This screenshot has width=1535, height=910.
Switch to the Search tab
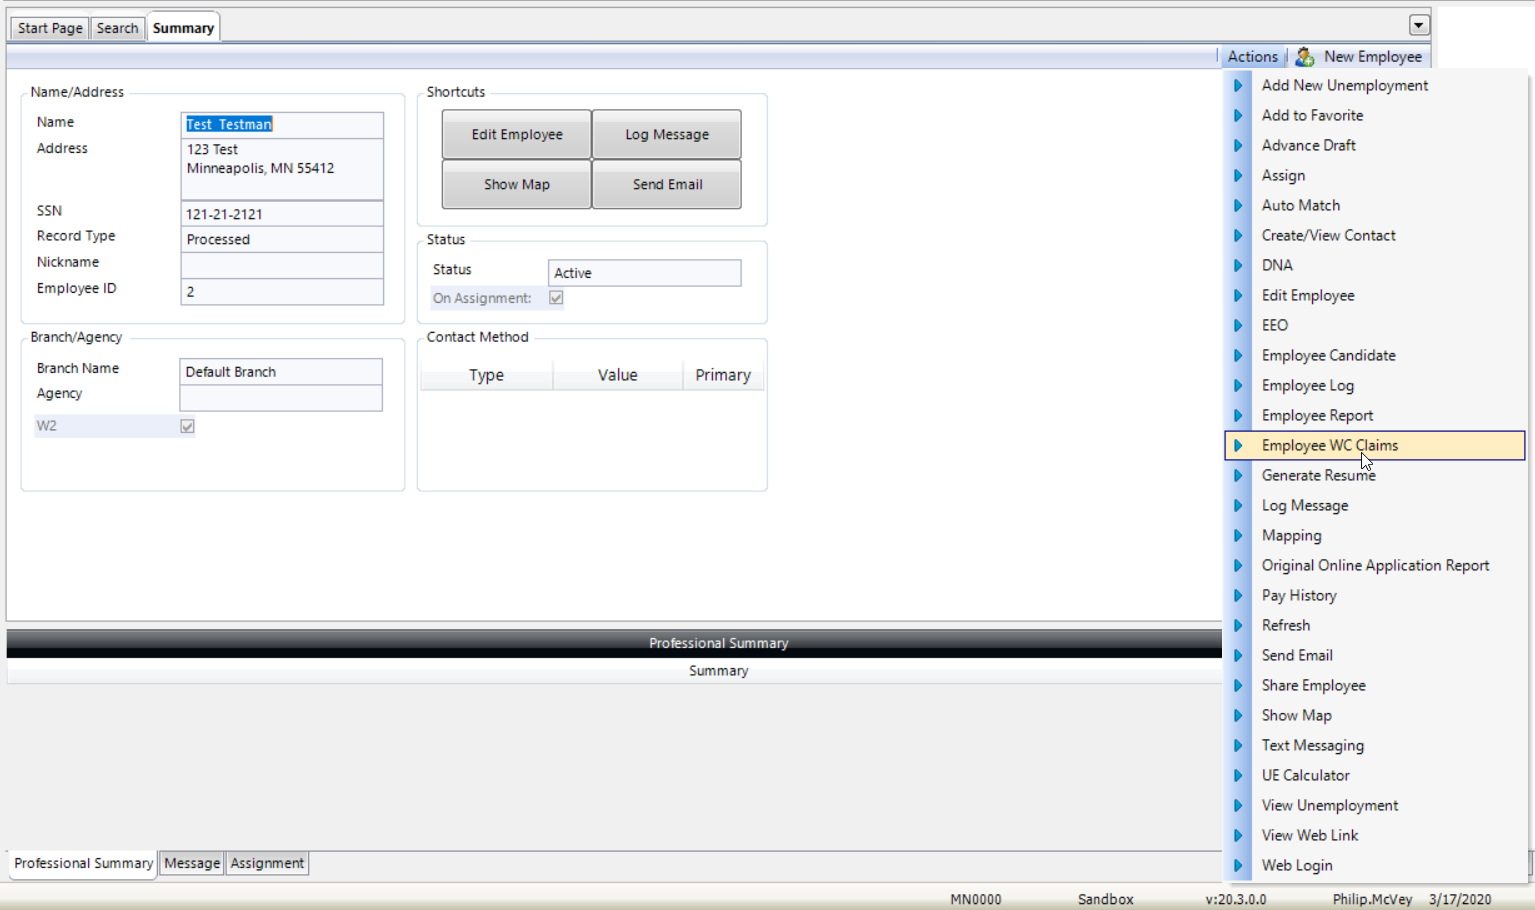[x=117, y=28]
